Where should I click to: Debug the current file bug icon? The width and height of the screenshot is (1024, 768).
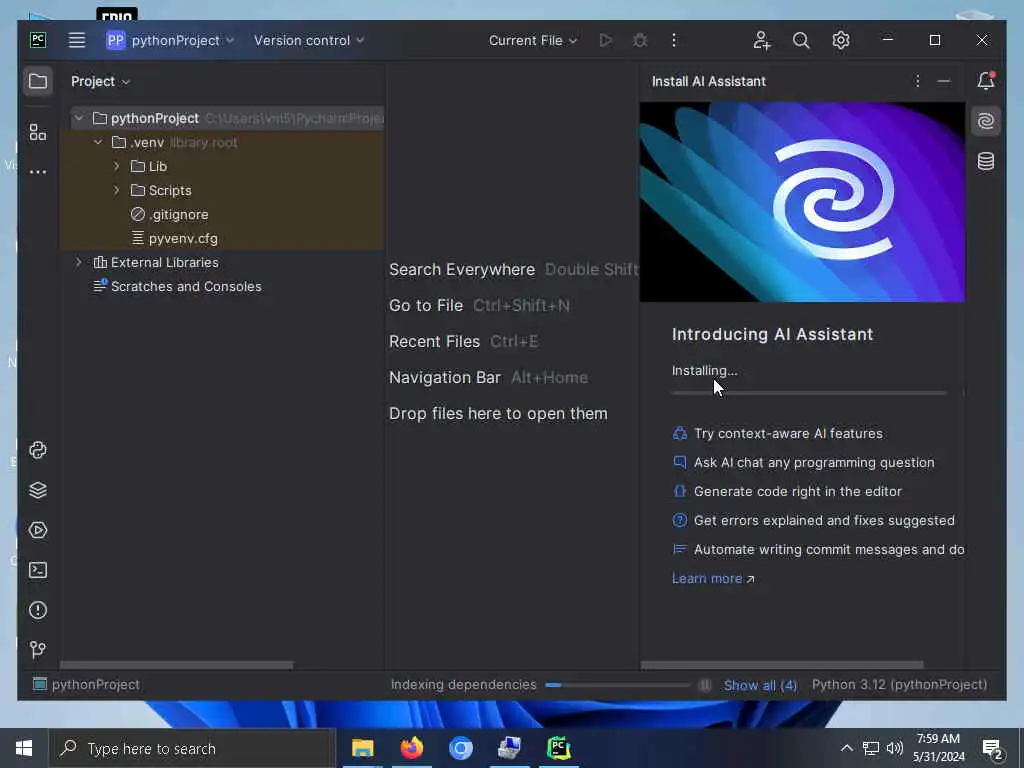pos(640,40)
